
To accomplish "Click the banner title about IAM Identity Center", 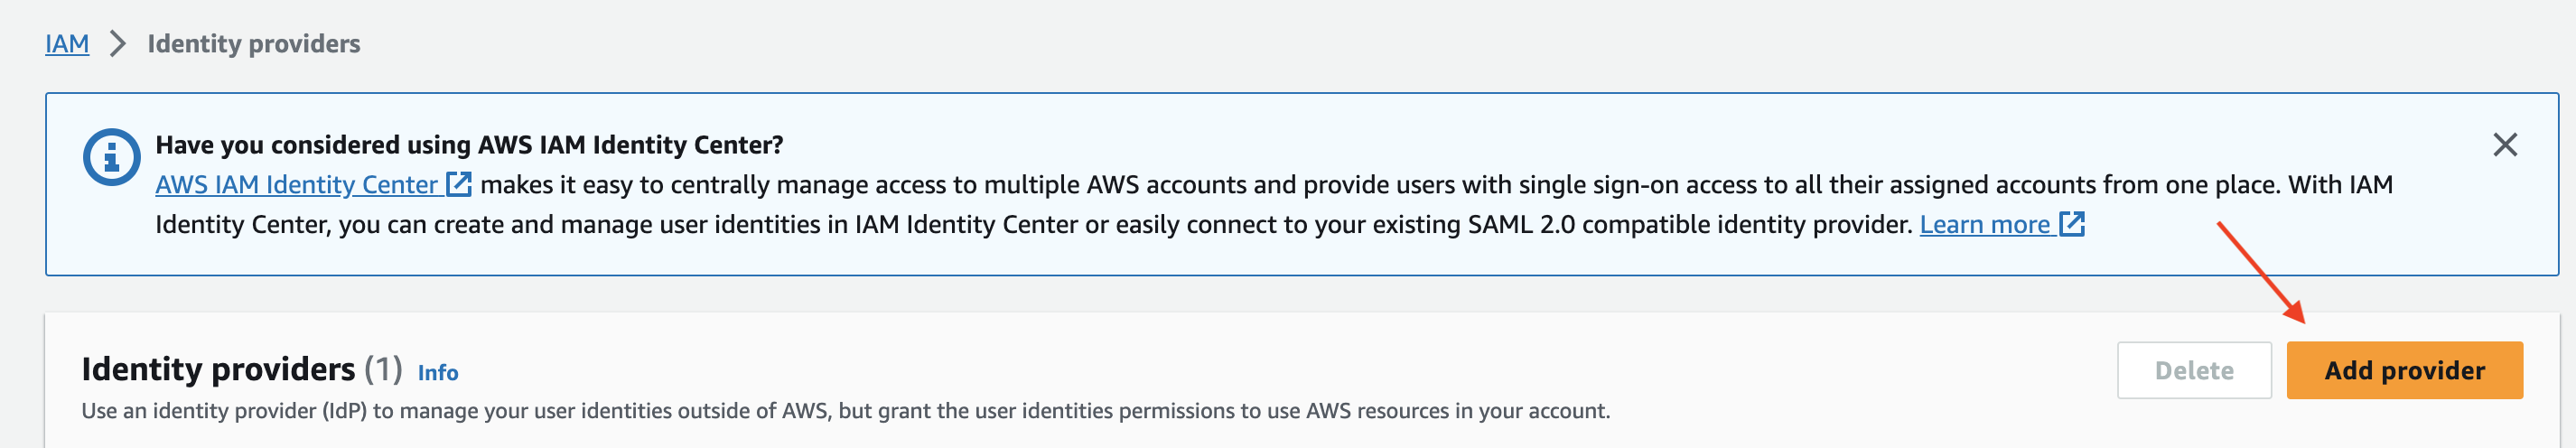I will [469, 145].
